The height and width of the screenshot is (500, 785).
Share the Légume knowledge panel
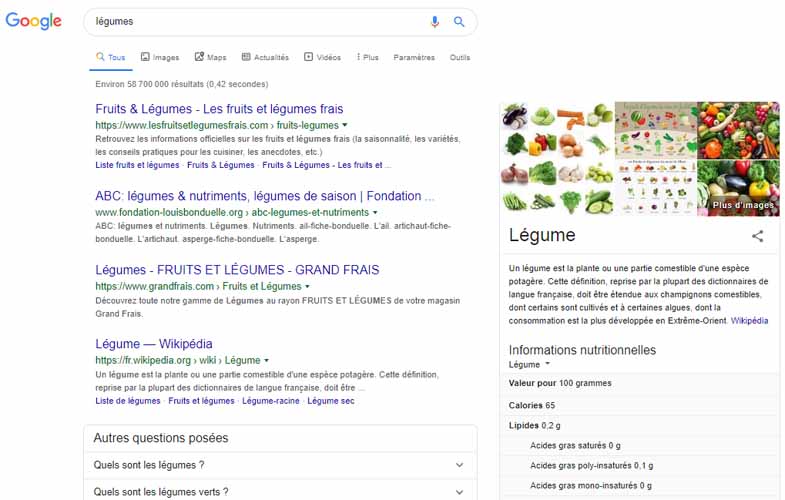pyautogui.click(x=757, y=236)
